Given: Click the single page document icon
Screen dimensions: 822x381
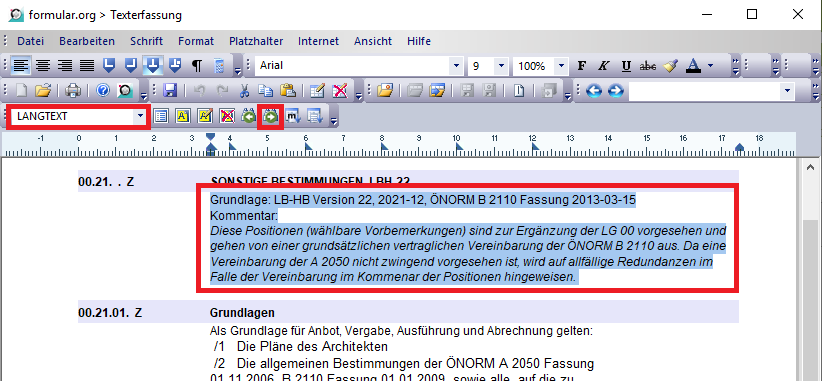Looking at the screenshot, I should point(519,91).
